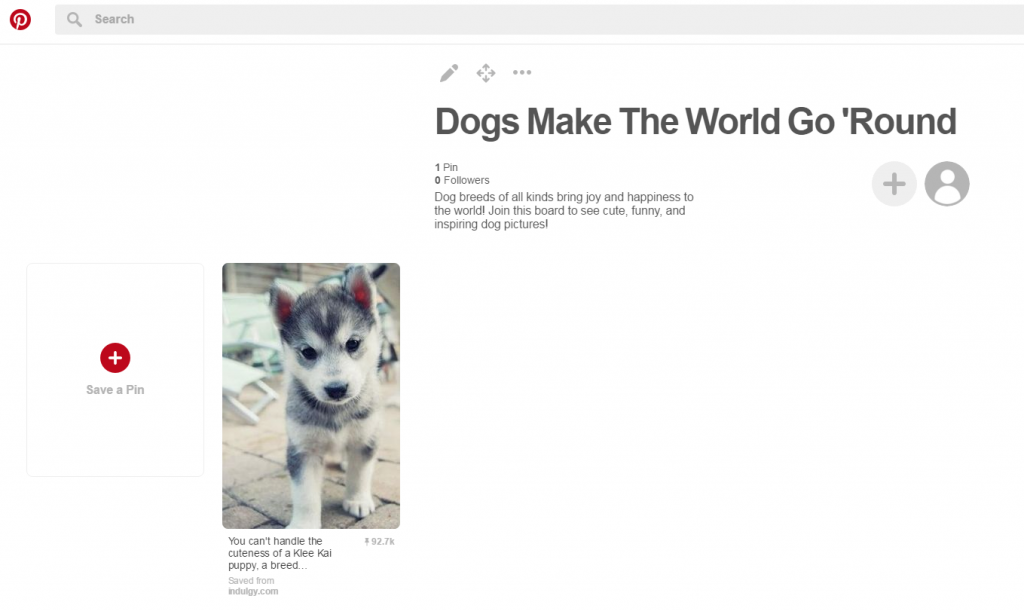Visit the indulgy.com source link

(x=253, y=591)
